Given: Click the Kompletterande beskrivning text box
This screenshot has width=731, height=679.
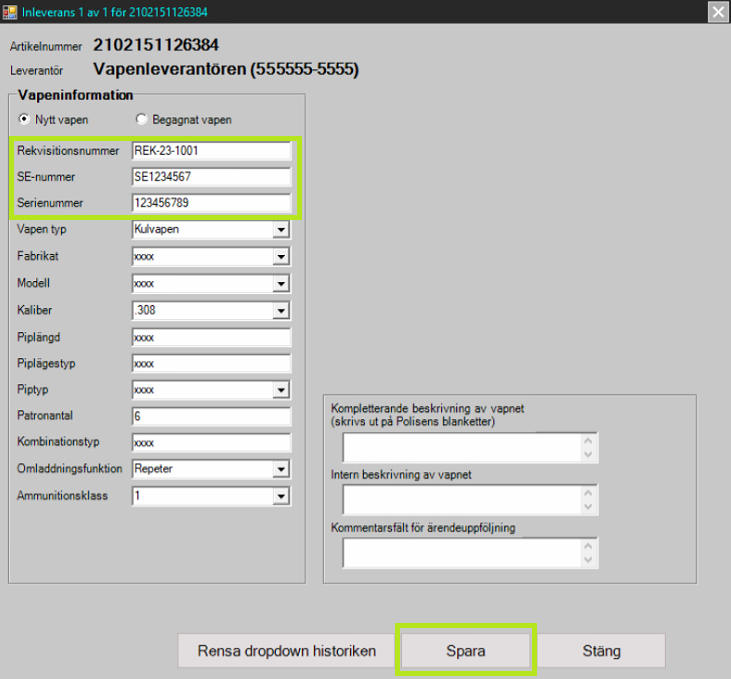Looking at the screenshot, I should point(462,448).
